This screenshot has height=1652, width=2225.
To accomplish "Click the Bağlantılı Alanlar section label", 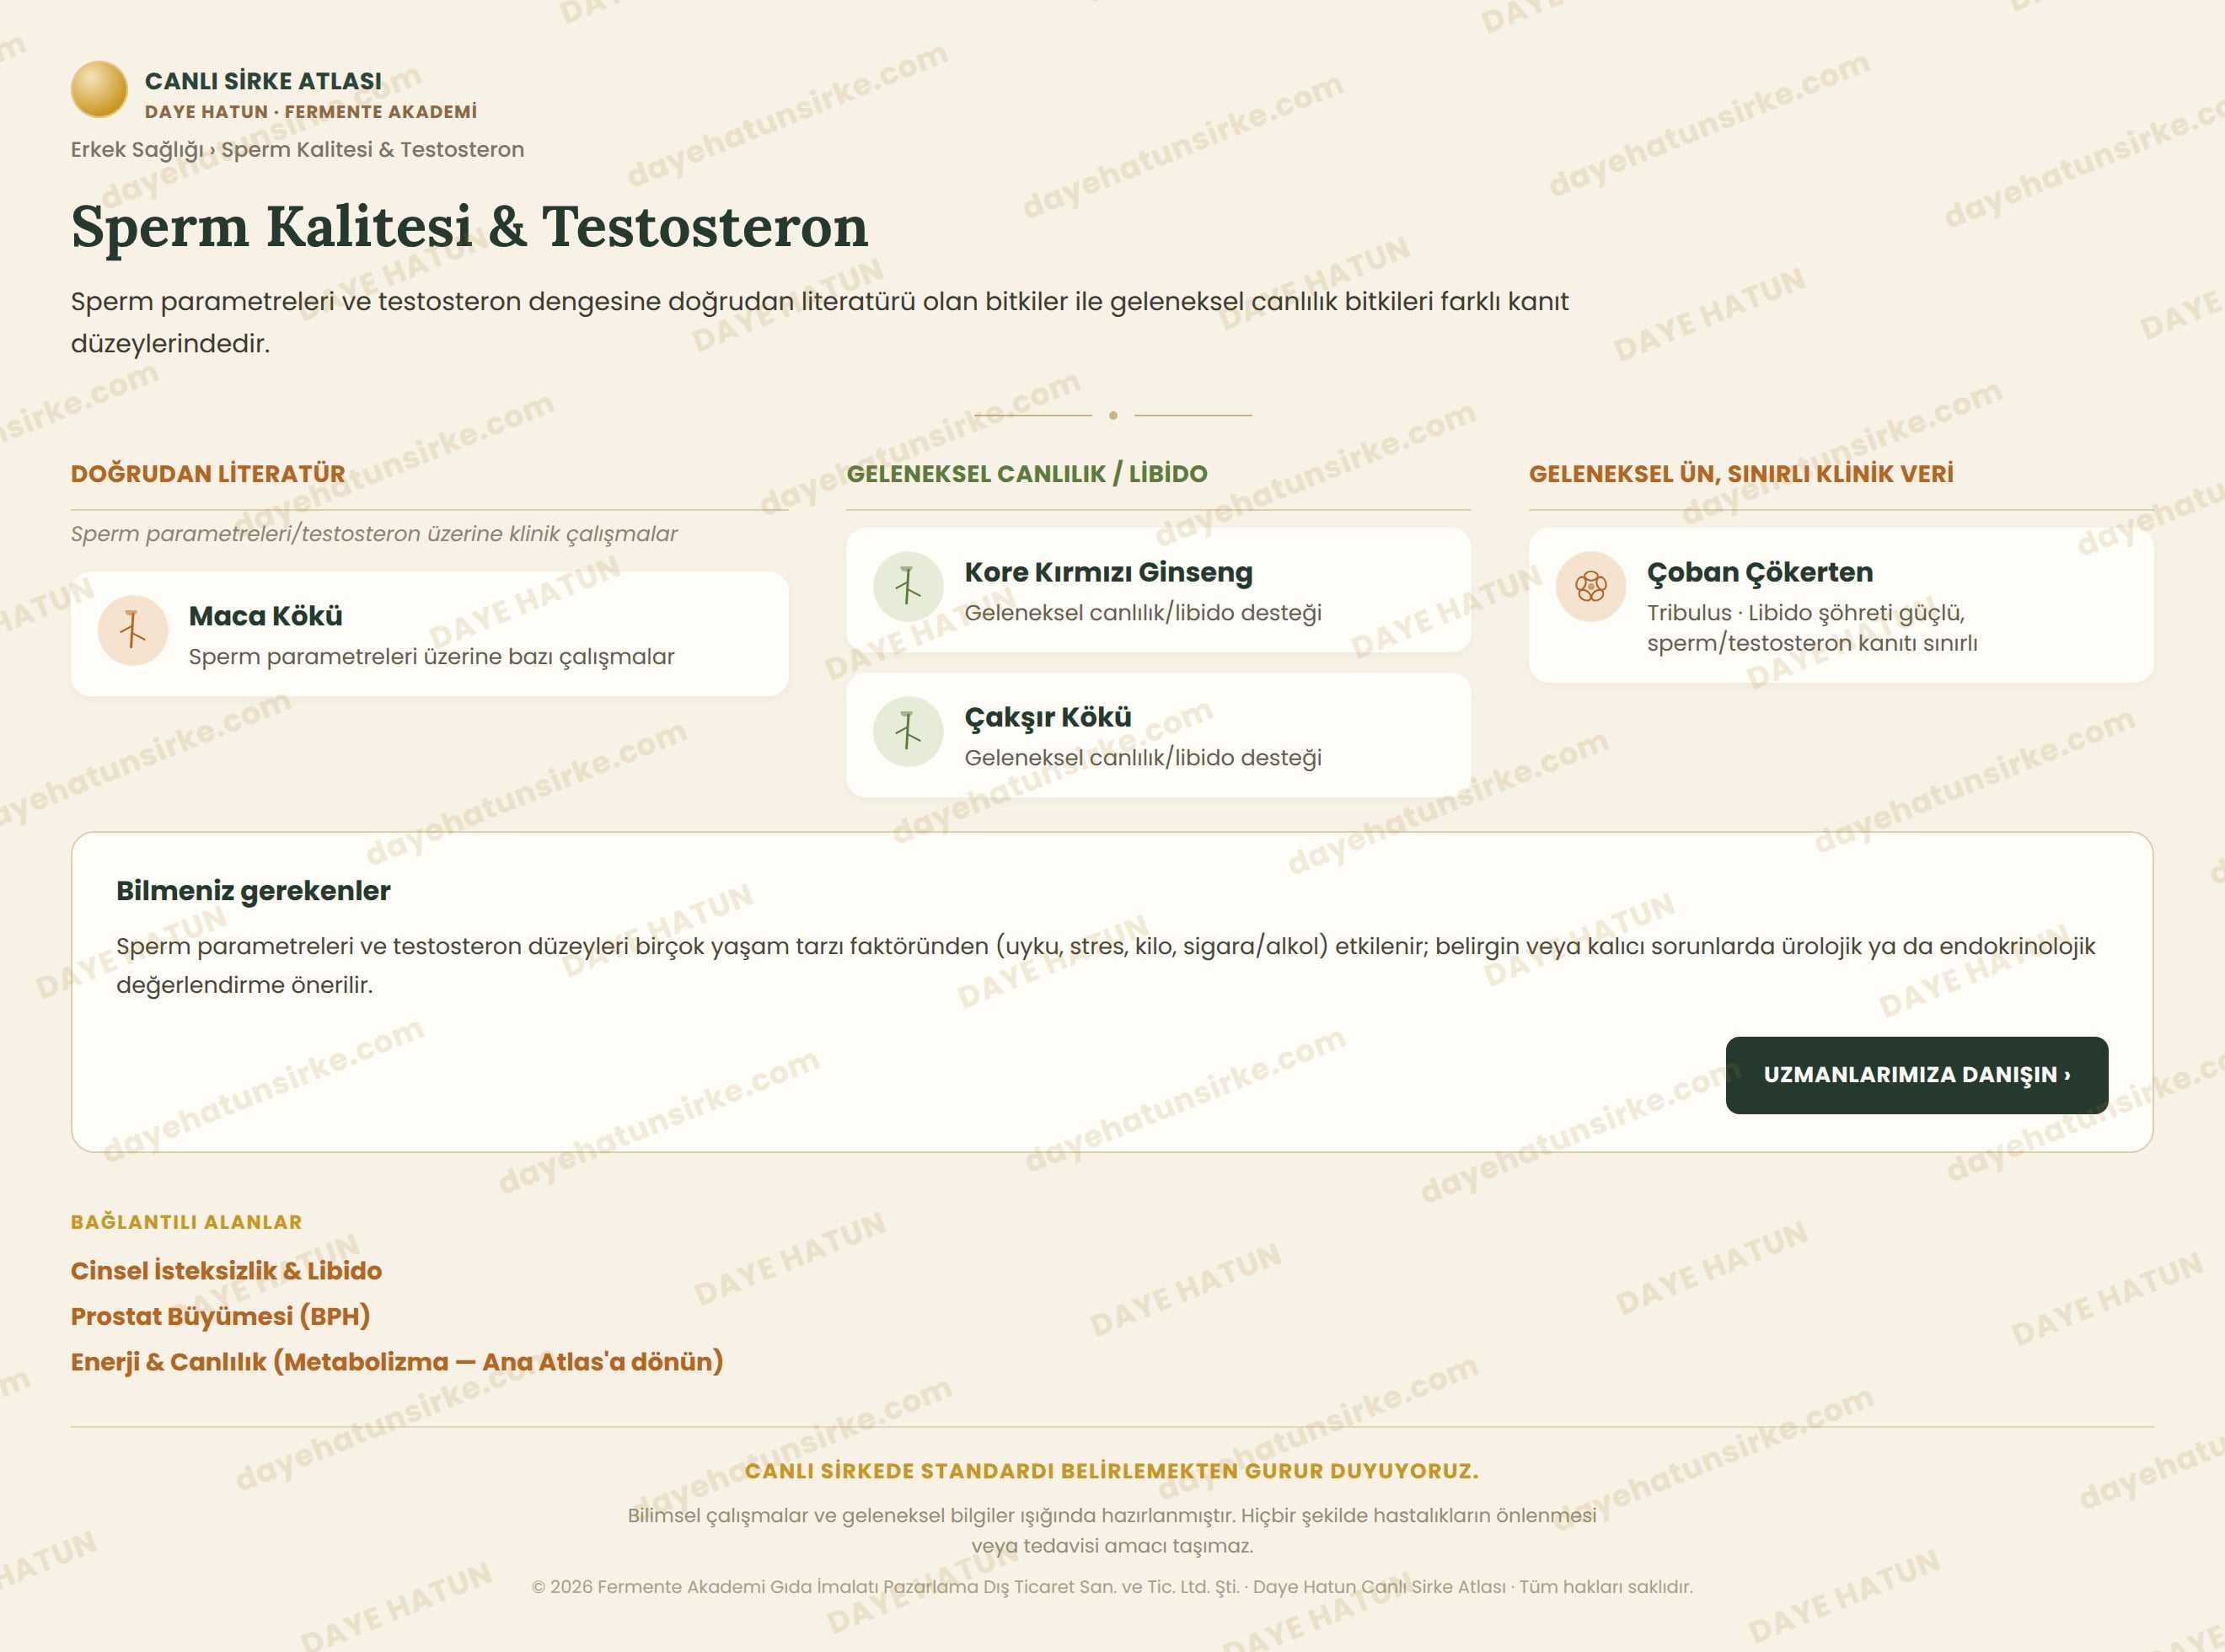I will point(186,1222).
